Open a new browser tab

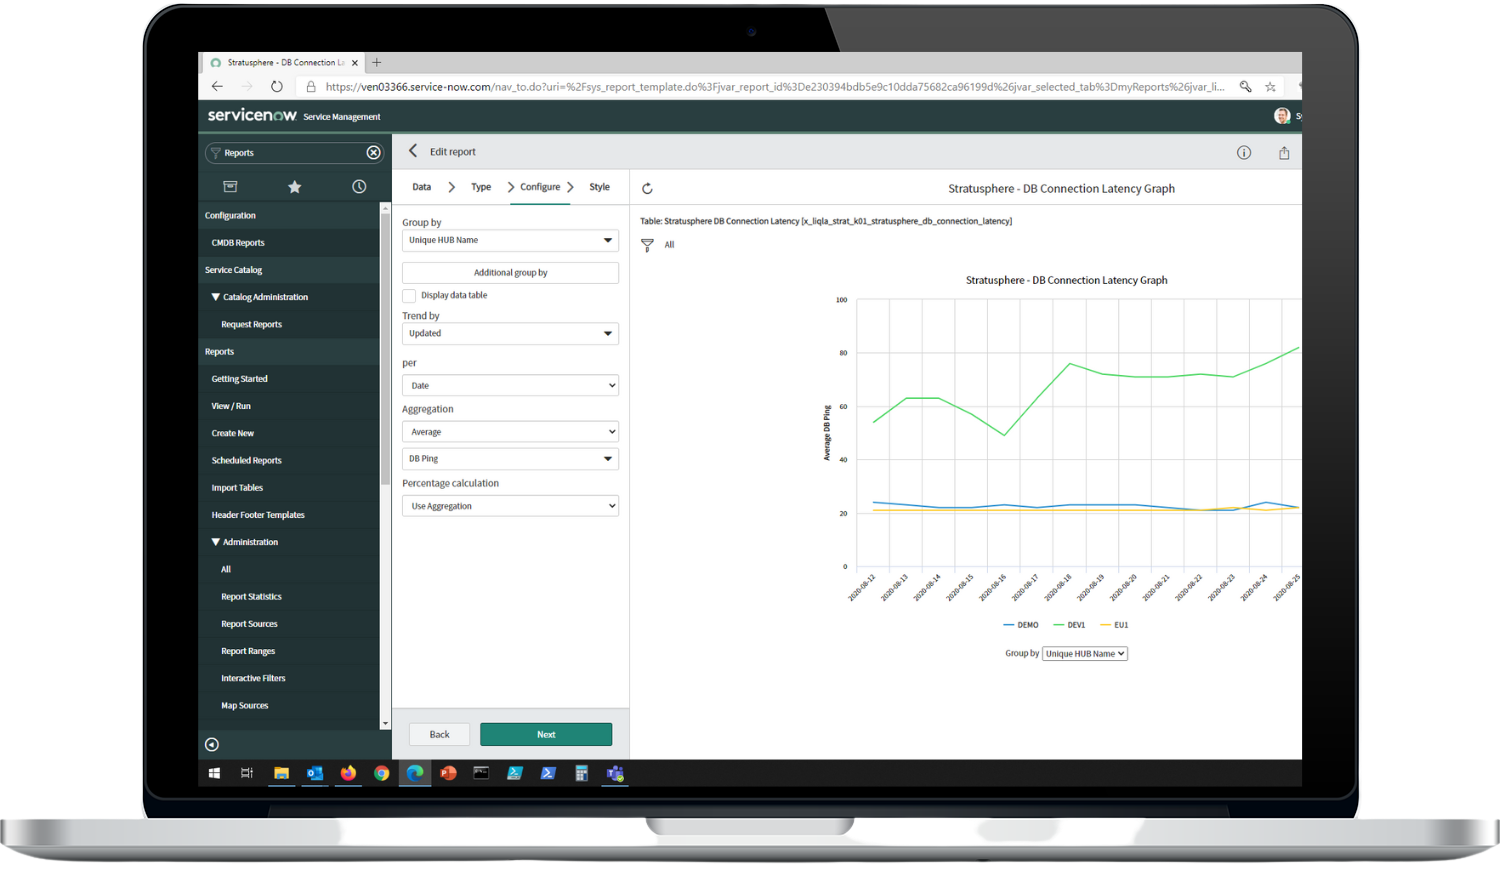click(377, 62)
